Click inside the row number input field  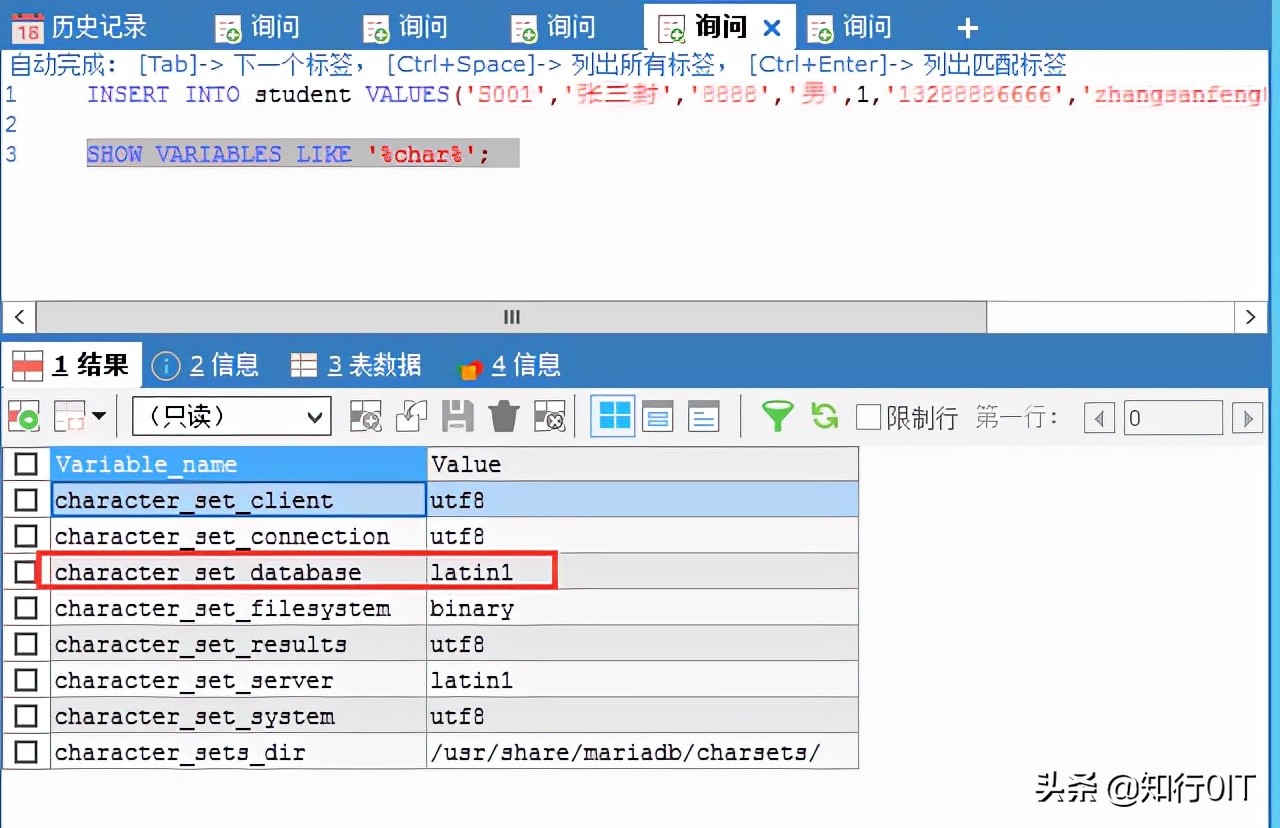[1173, 417]
